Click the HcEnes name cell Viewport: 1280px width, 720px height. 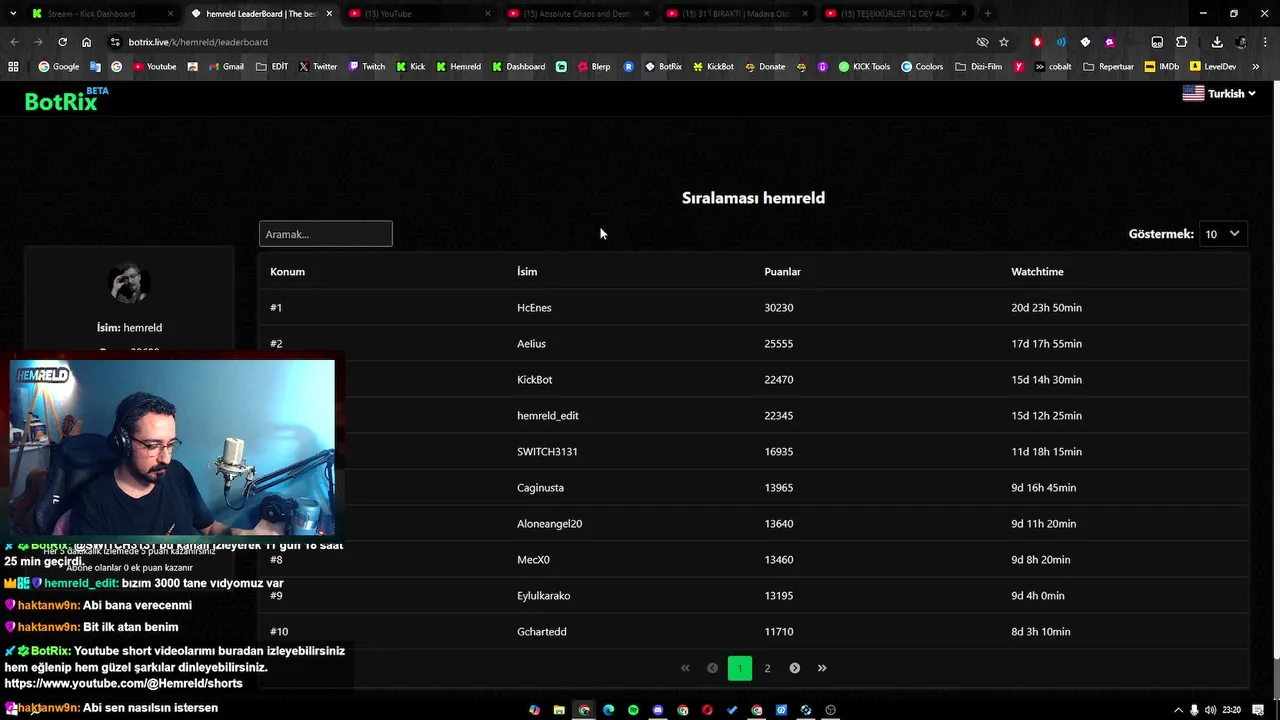(534, 308)
